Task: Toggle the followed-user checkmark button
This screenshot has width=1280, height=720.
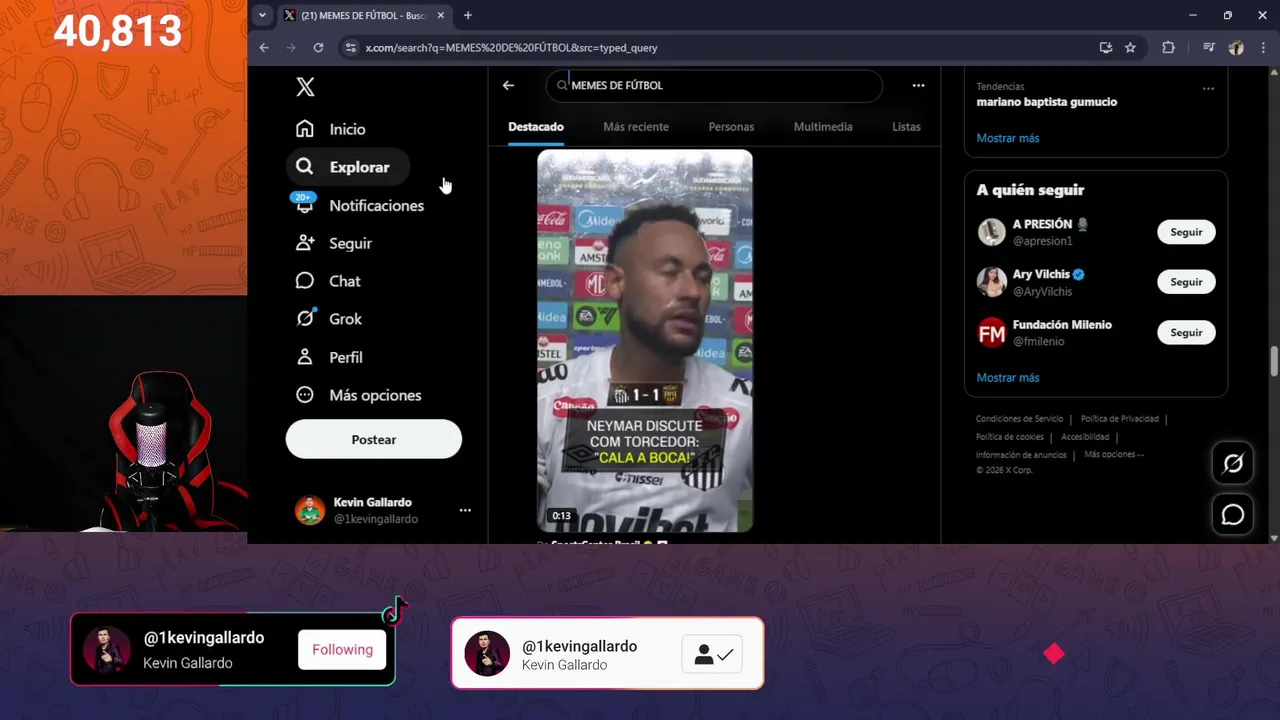Action: [712, 654]
